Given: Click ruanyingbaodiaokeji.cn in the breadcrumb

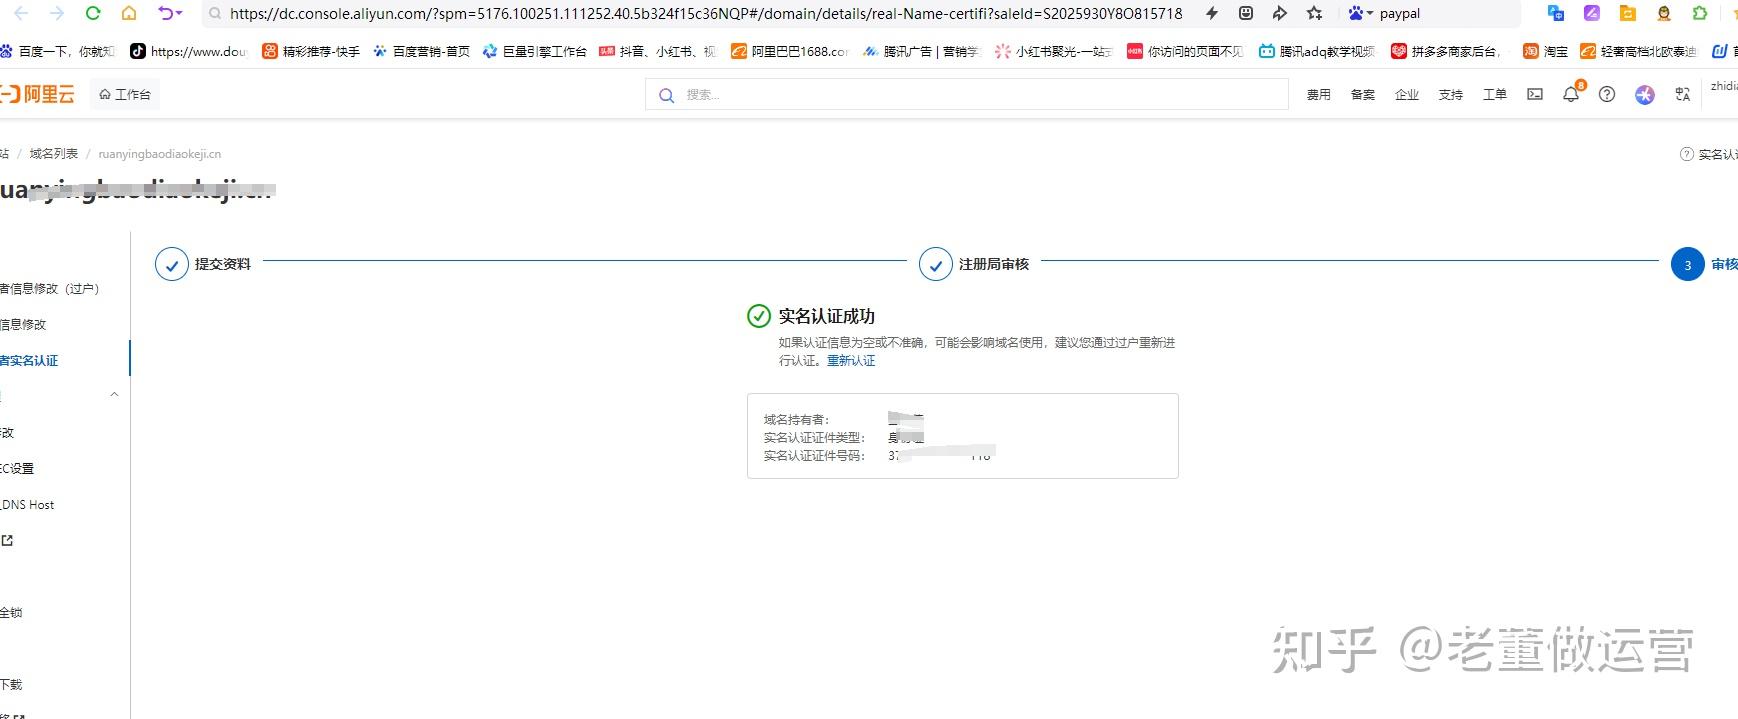Looking at the screenshot, I should point(160,154).
